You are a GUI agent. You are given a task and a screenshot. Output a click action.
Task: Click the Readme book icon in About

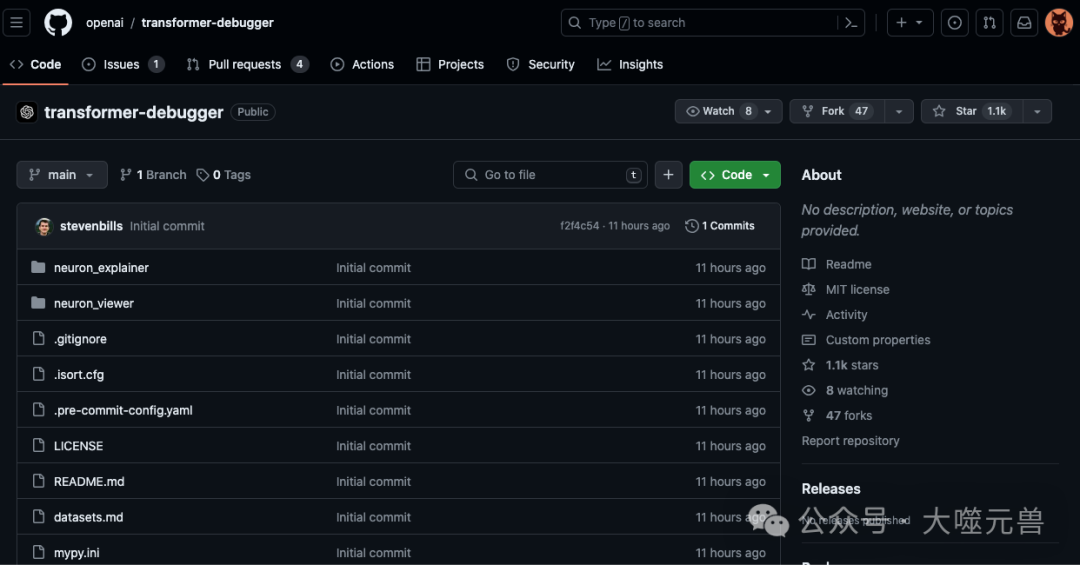(809, 264)
